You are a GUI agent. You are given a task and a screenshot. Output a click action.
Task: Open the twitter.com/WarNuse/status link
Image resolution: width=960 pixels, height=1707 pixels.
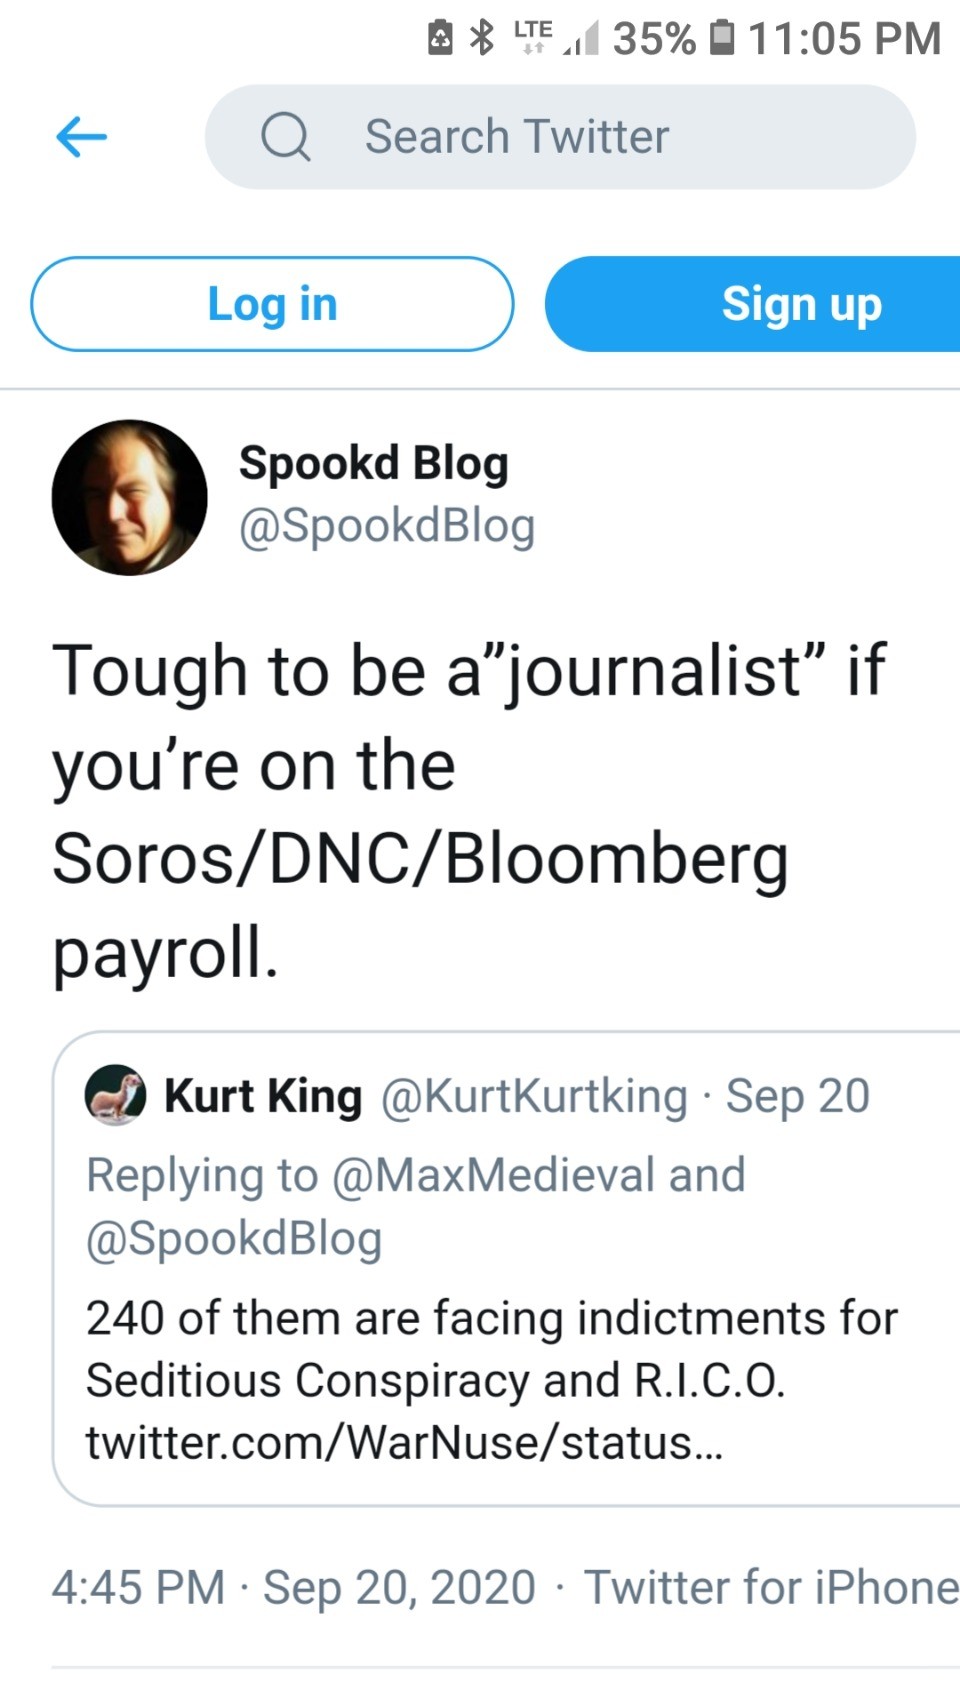tap(404, 1442)
